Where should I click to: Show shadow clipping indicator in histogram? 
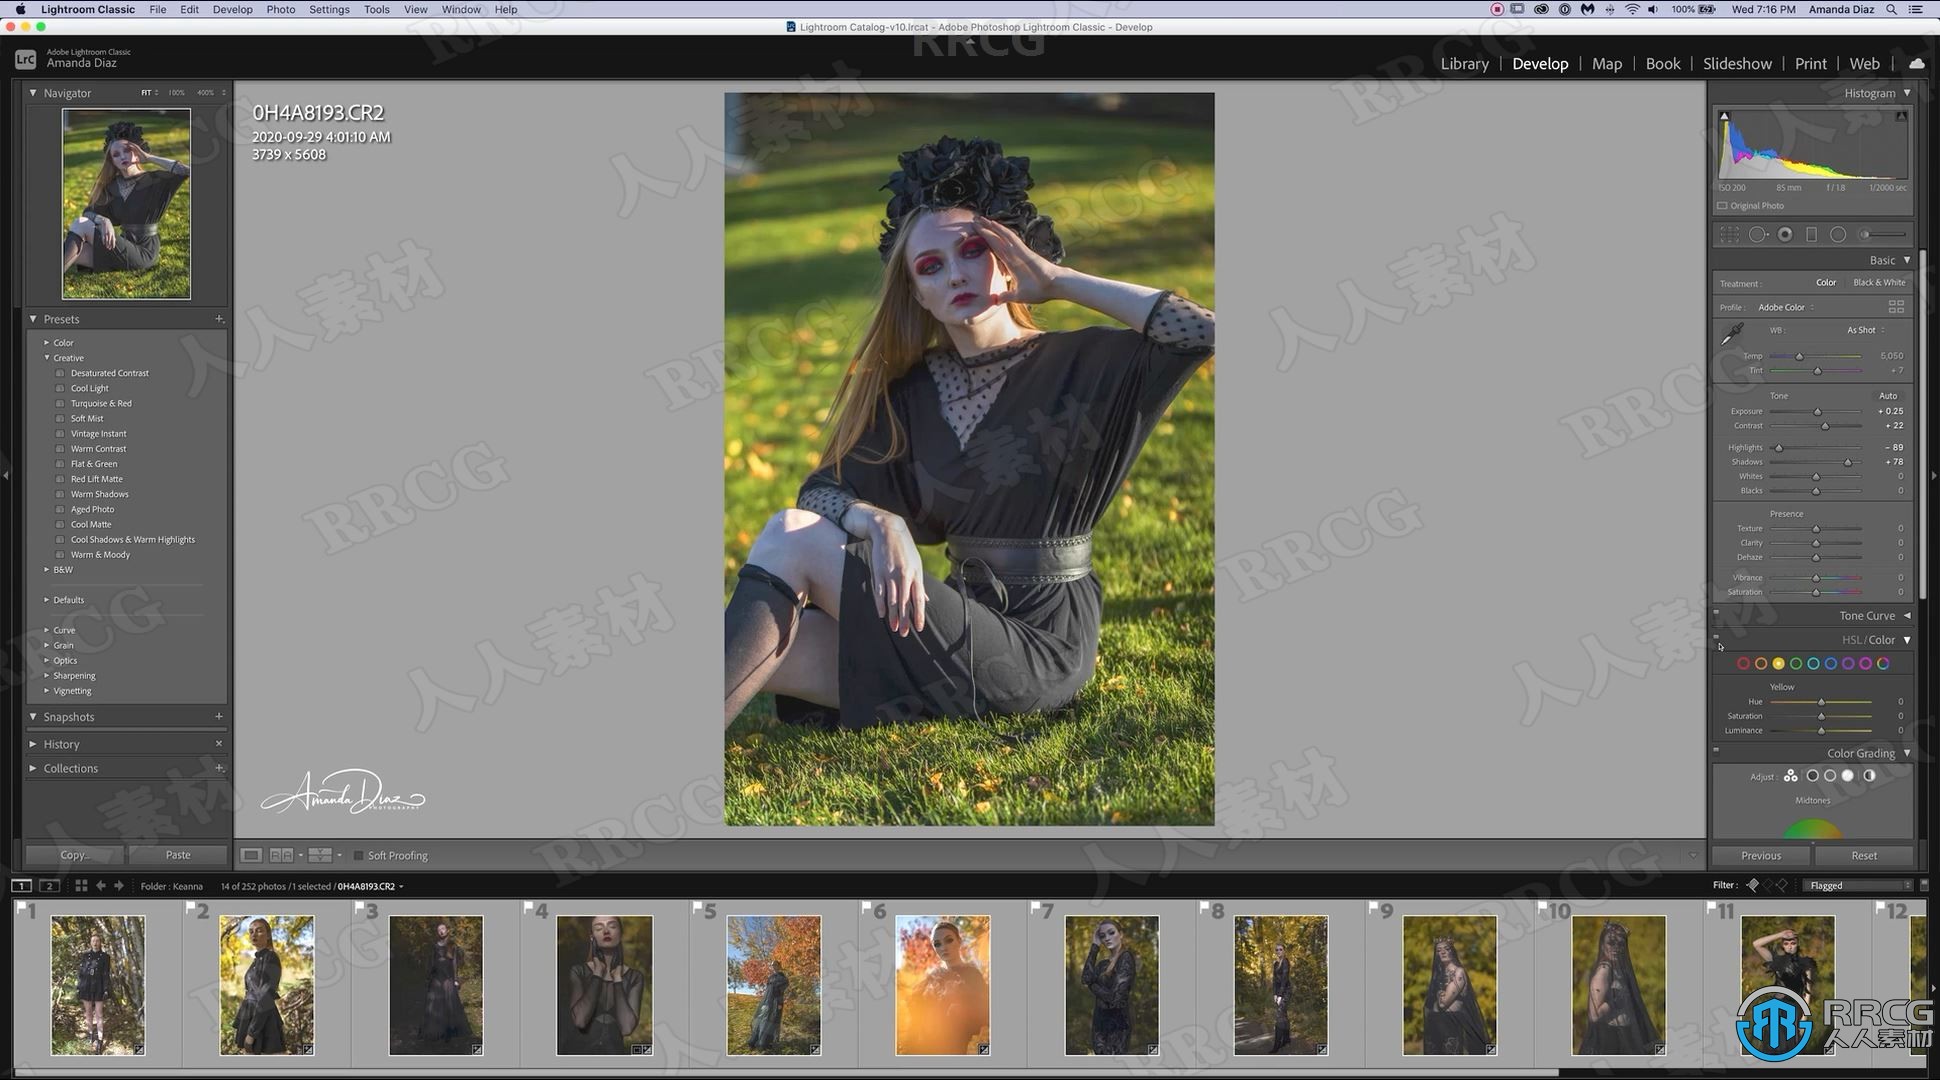click(1724, 116)
